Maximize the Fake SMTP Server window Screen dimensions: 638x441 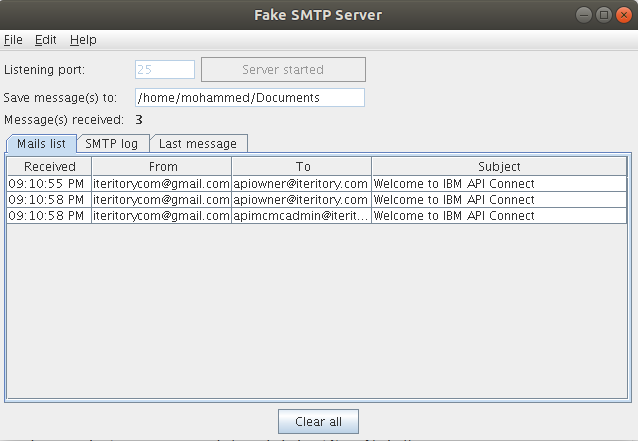(x=604, y=15)
